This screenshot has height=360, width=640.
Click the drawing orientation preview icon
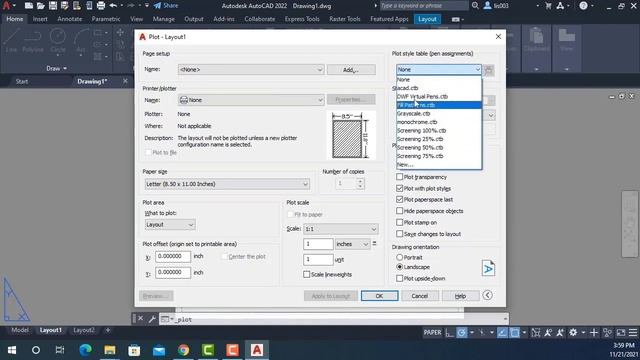[x=488, y=268]
